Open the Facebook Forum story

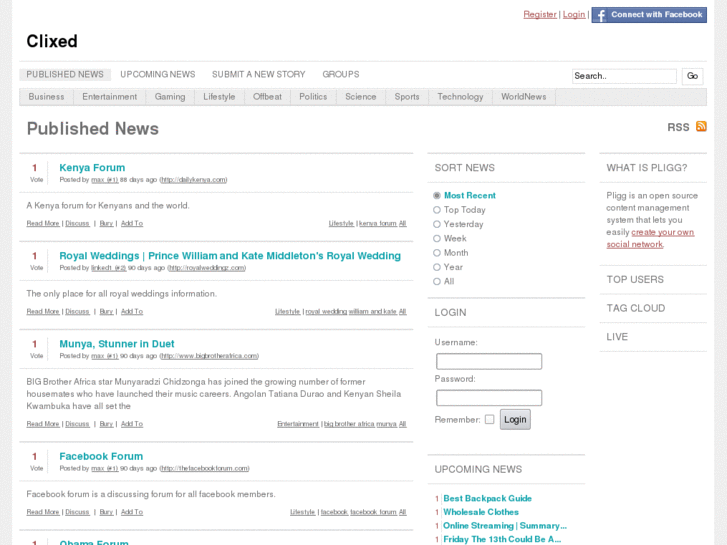point(101,456)
